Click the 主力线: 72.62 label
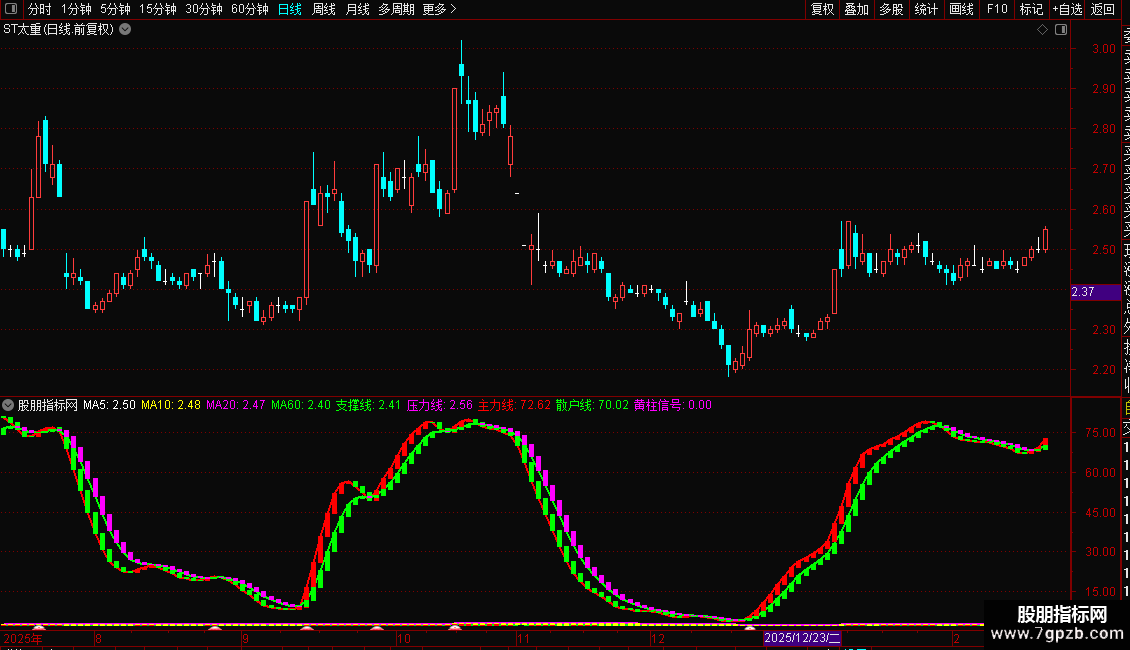The height and width of the screenshot is (650, 1130). (515, 405)
